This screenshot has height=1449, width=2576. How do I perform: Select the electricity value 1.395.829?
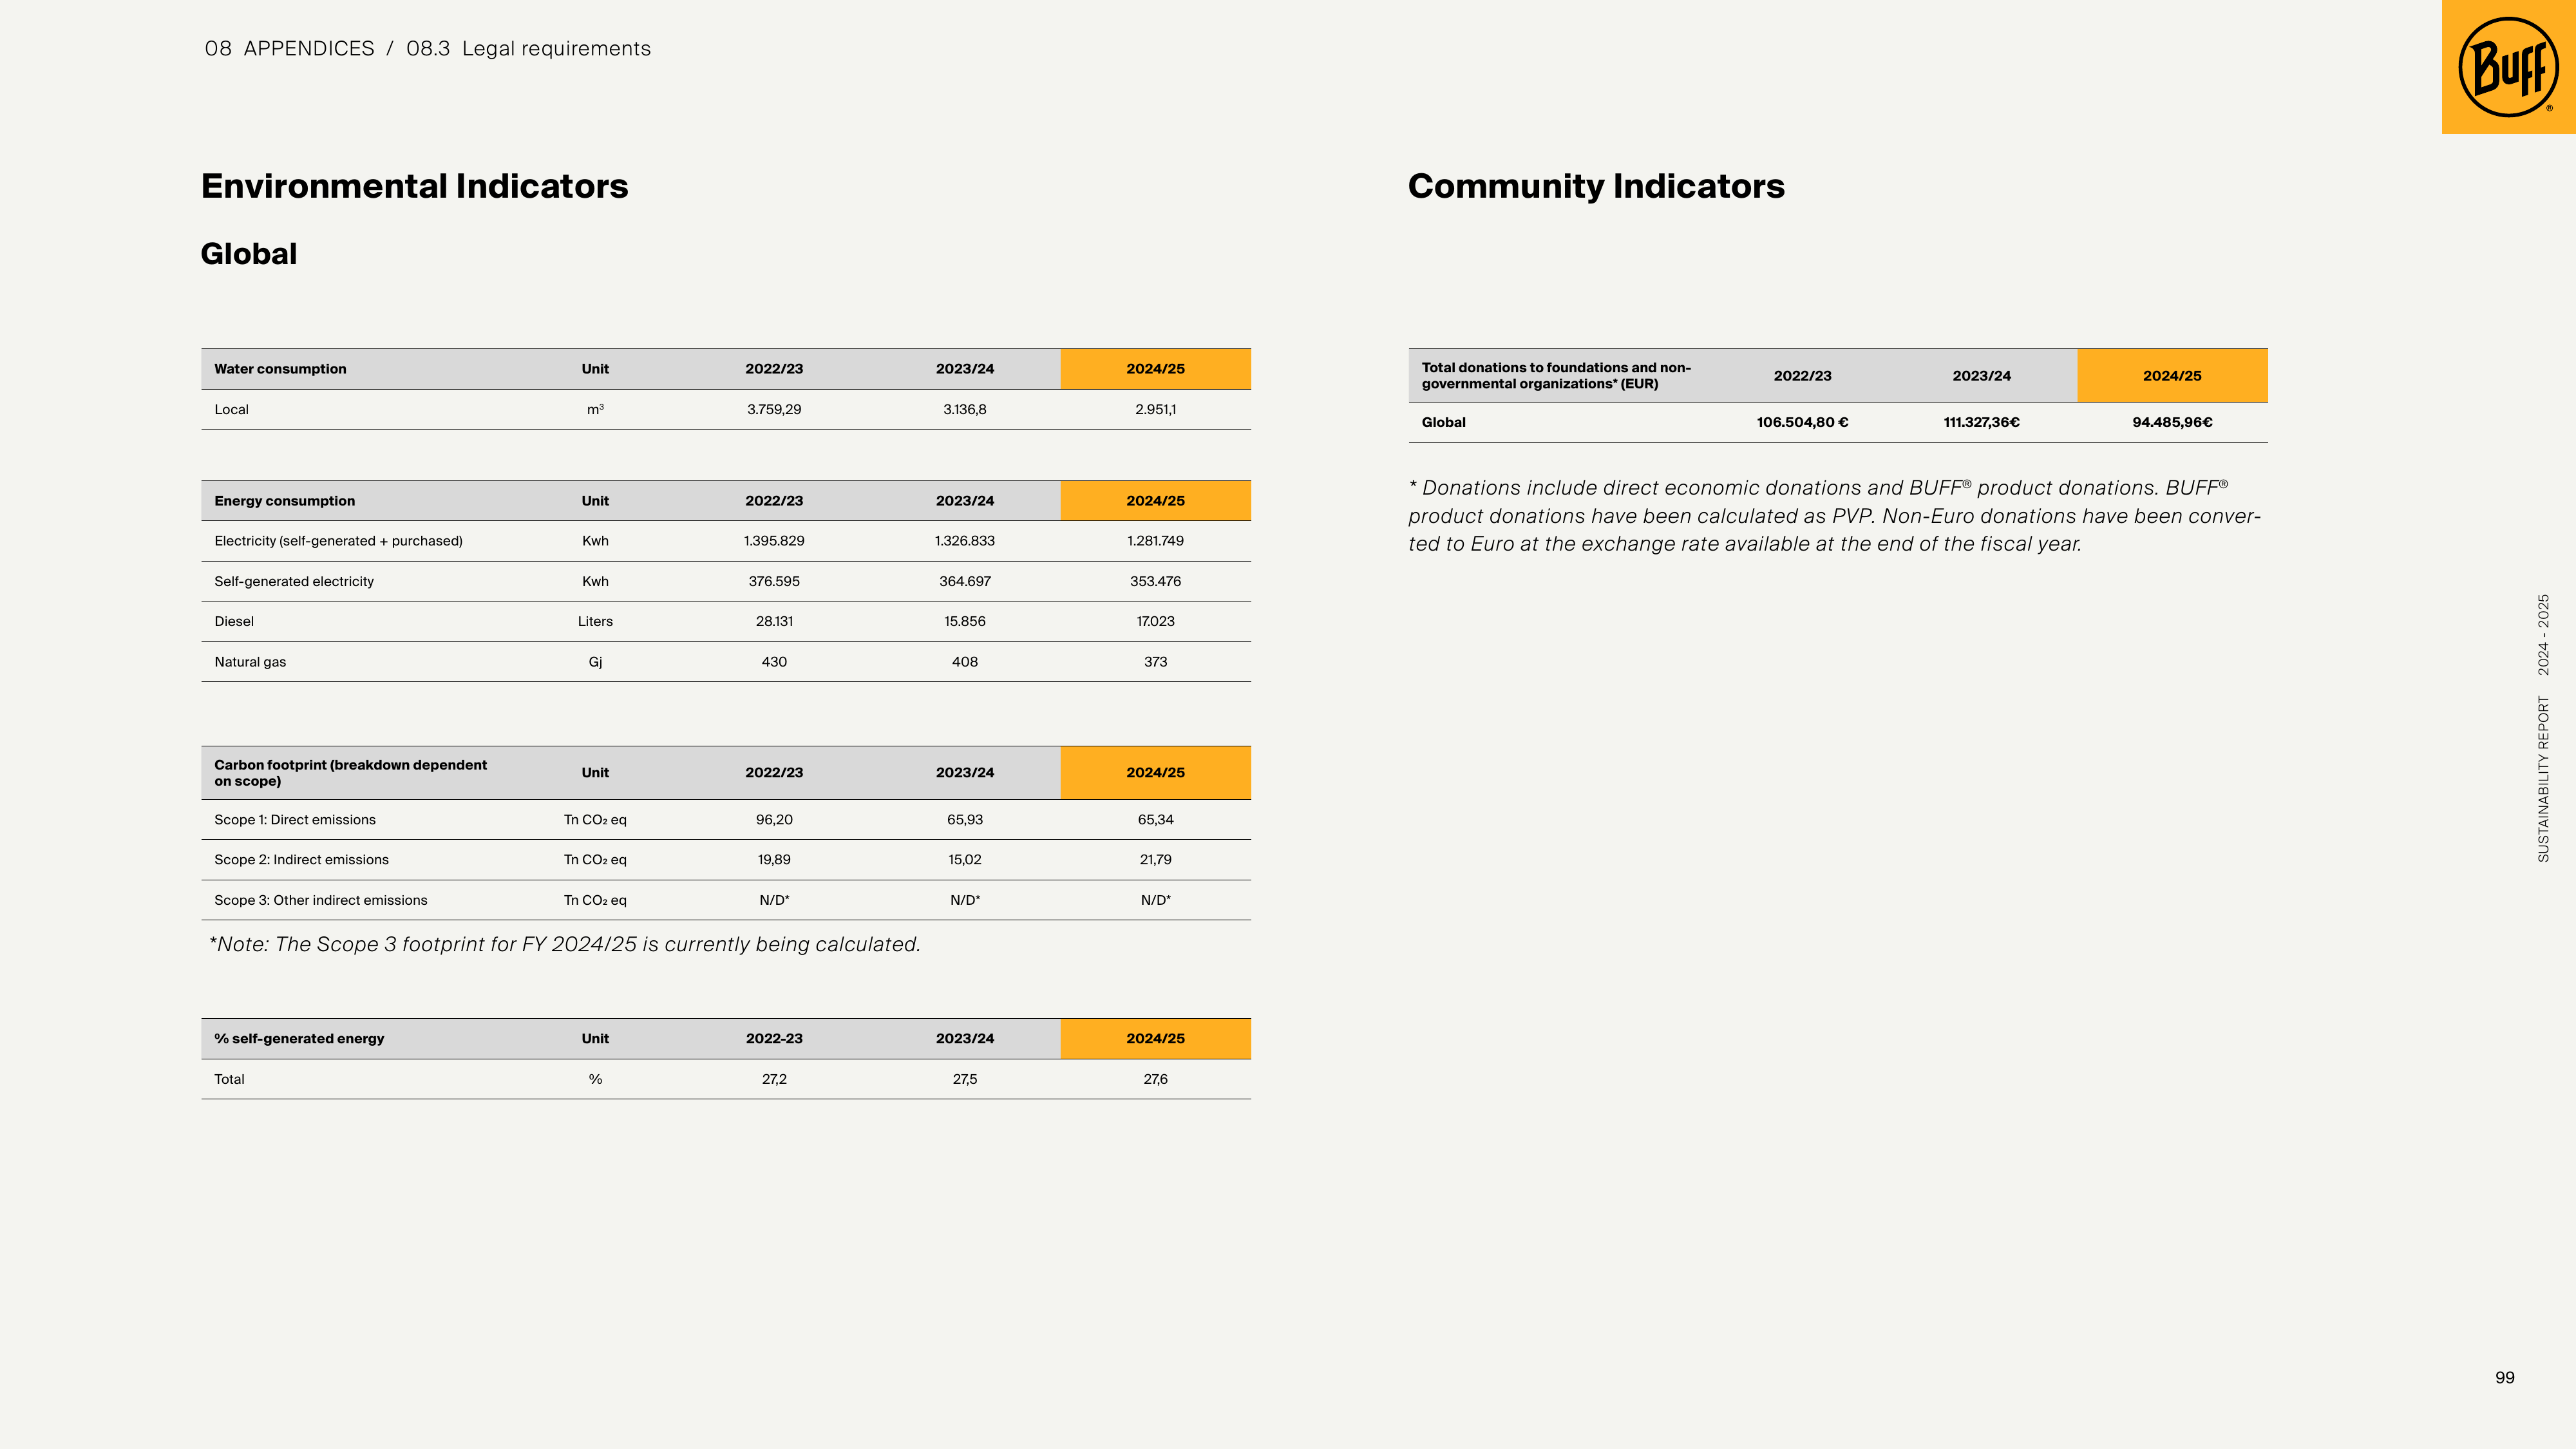tap(774, 541)
